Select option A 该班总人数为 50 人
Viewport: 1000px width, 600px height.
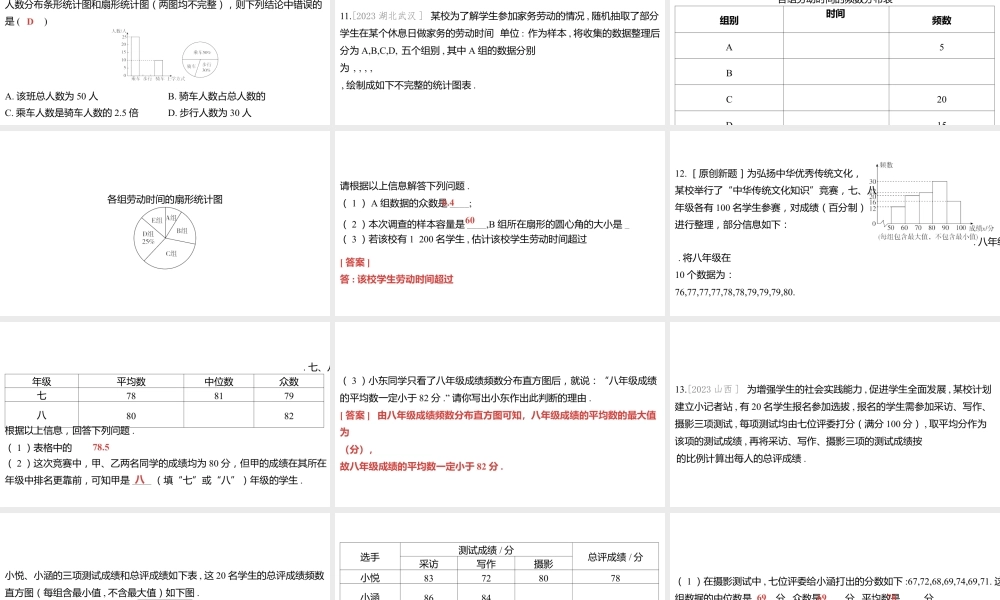pyautogui.click(x=51, y=95)
